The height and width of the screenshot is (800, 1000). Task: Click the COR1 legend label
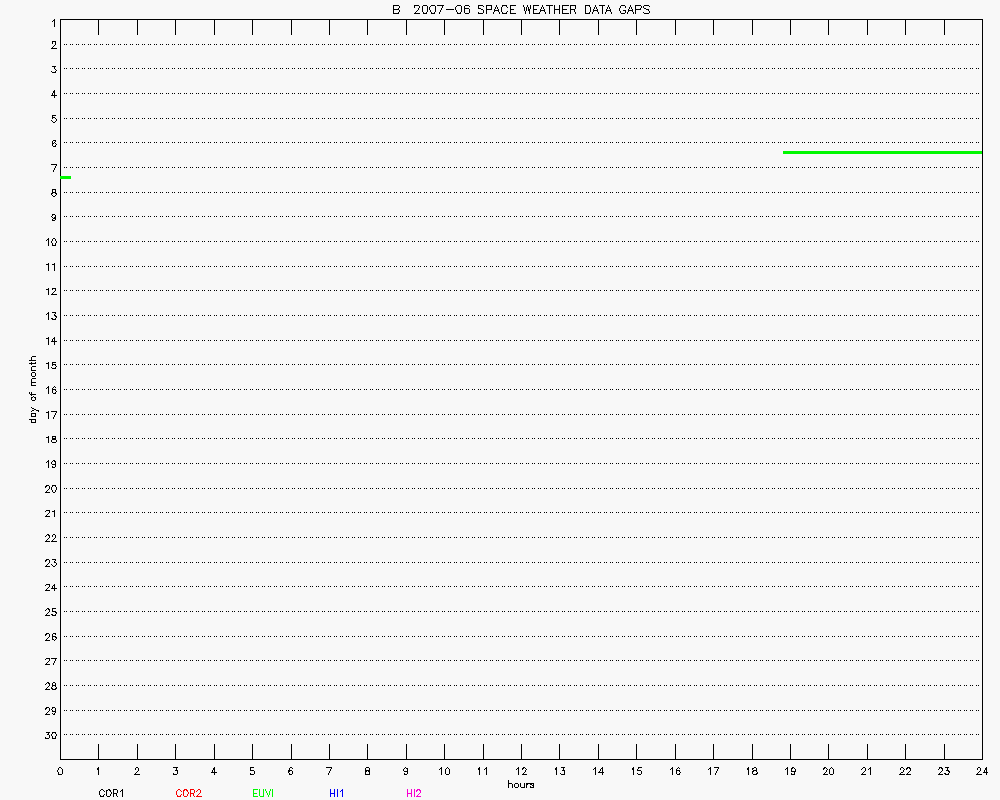point(111,793)
